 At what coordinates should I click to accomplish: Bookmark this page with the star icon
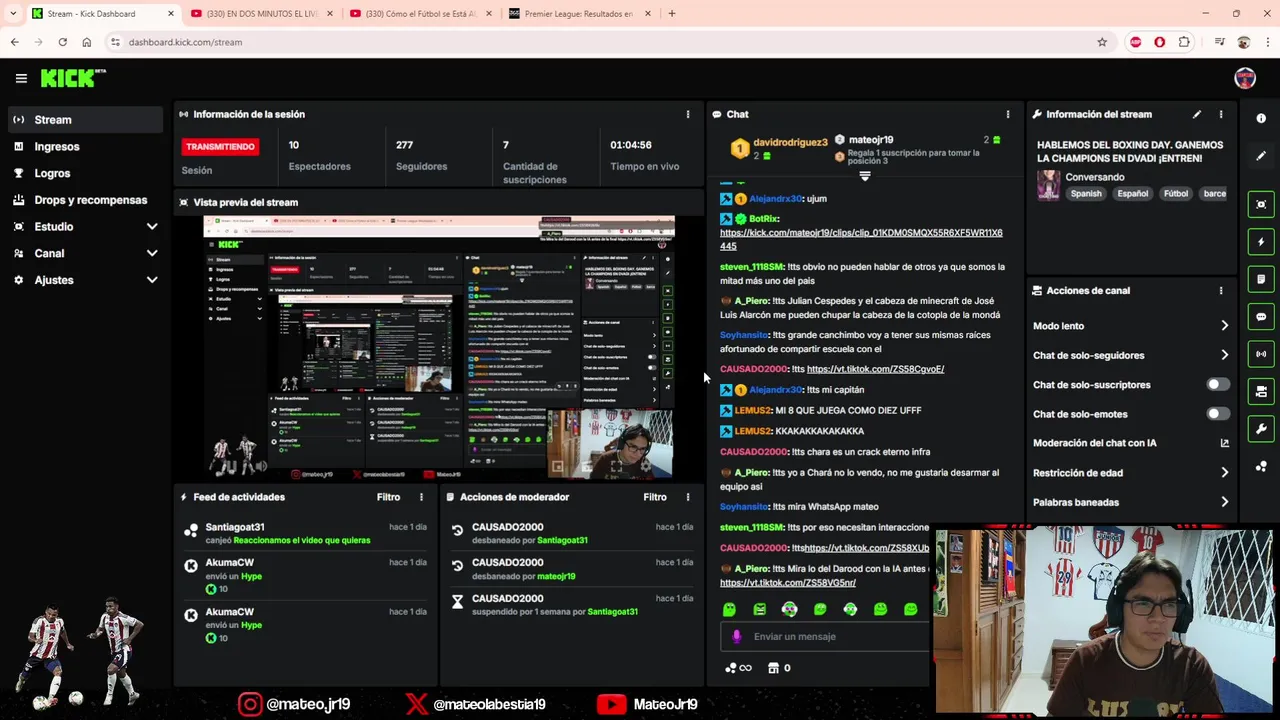click(x=1102, y=42)
